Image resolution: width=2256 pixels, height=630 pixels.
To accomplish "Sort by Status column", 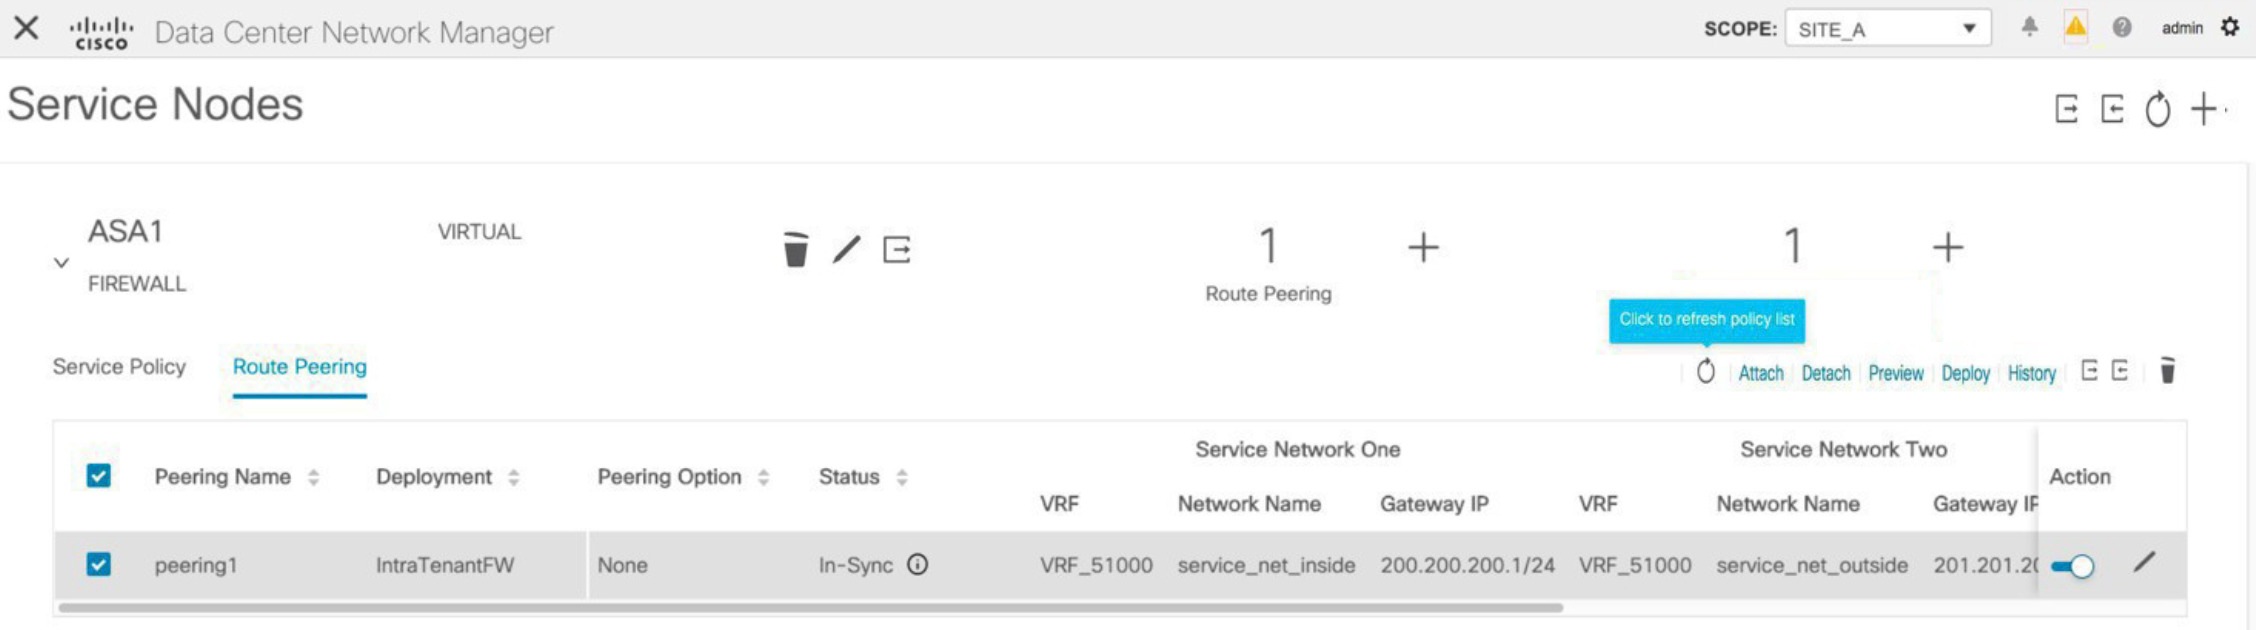I will click(x=901, y=478).
